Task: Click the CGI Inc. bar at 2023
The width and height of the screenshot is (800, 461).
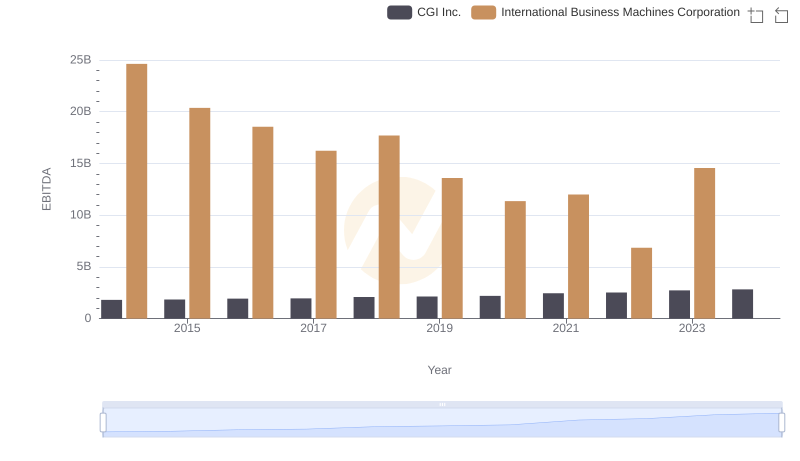Action: (x=680, y=304)
